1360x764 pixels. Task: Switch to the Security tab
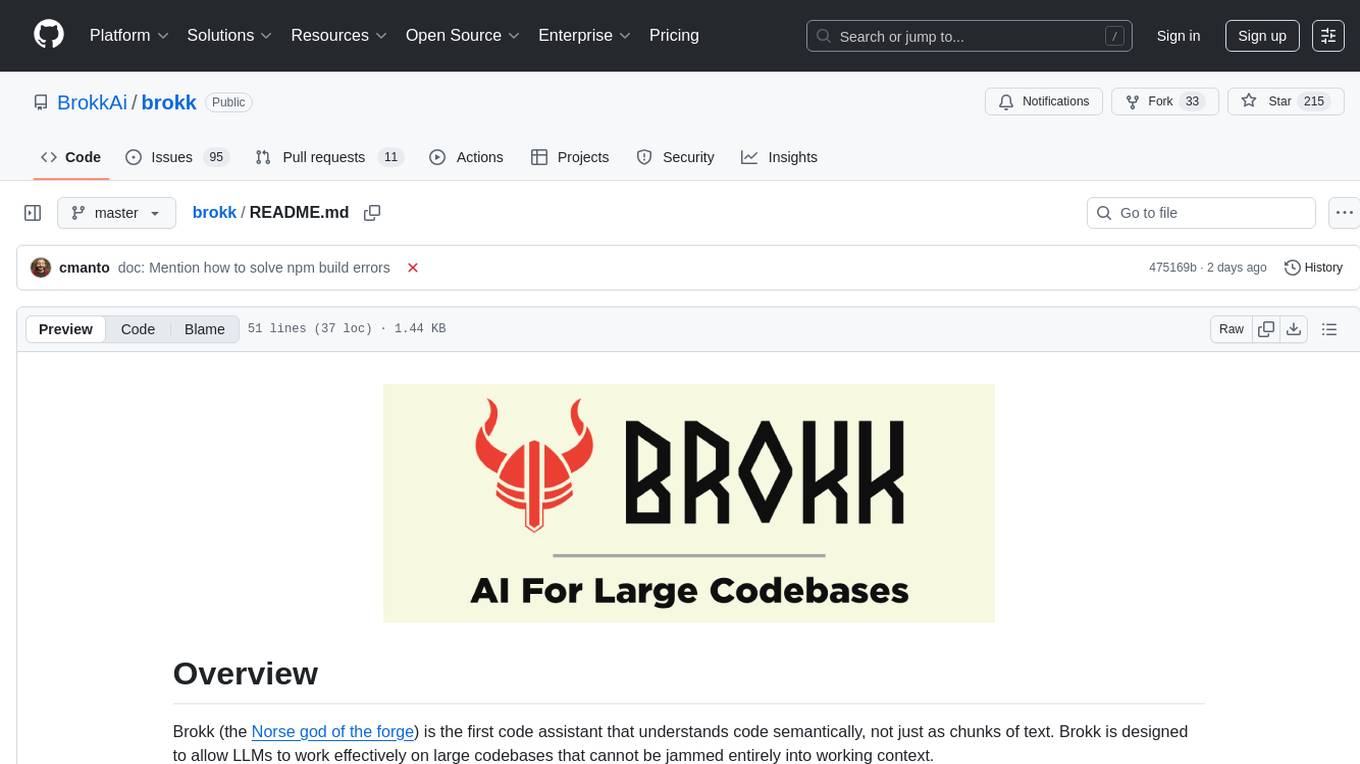click(676, 157)
